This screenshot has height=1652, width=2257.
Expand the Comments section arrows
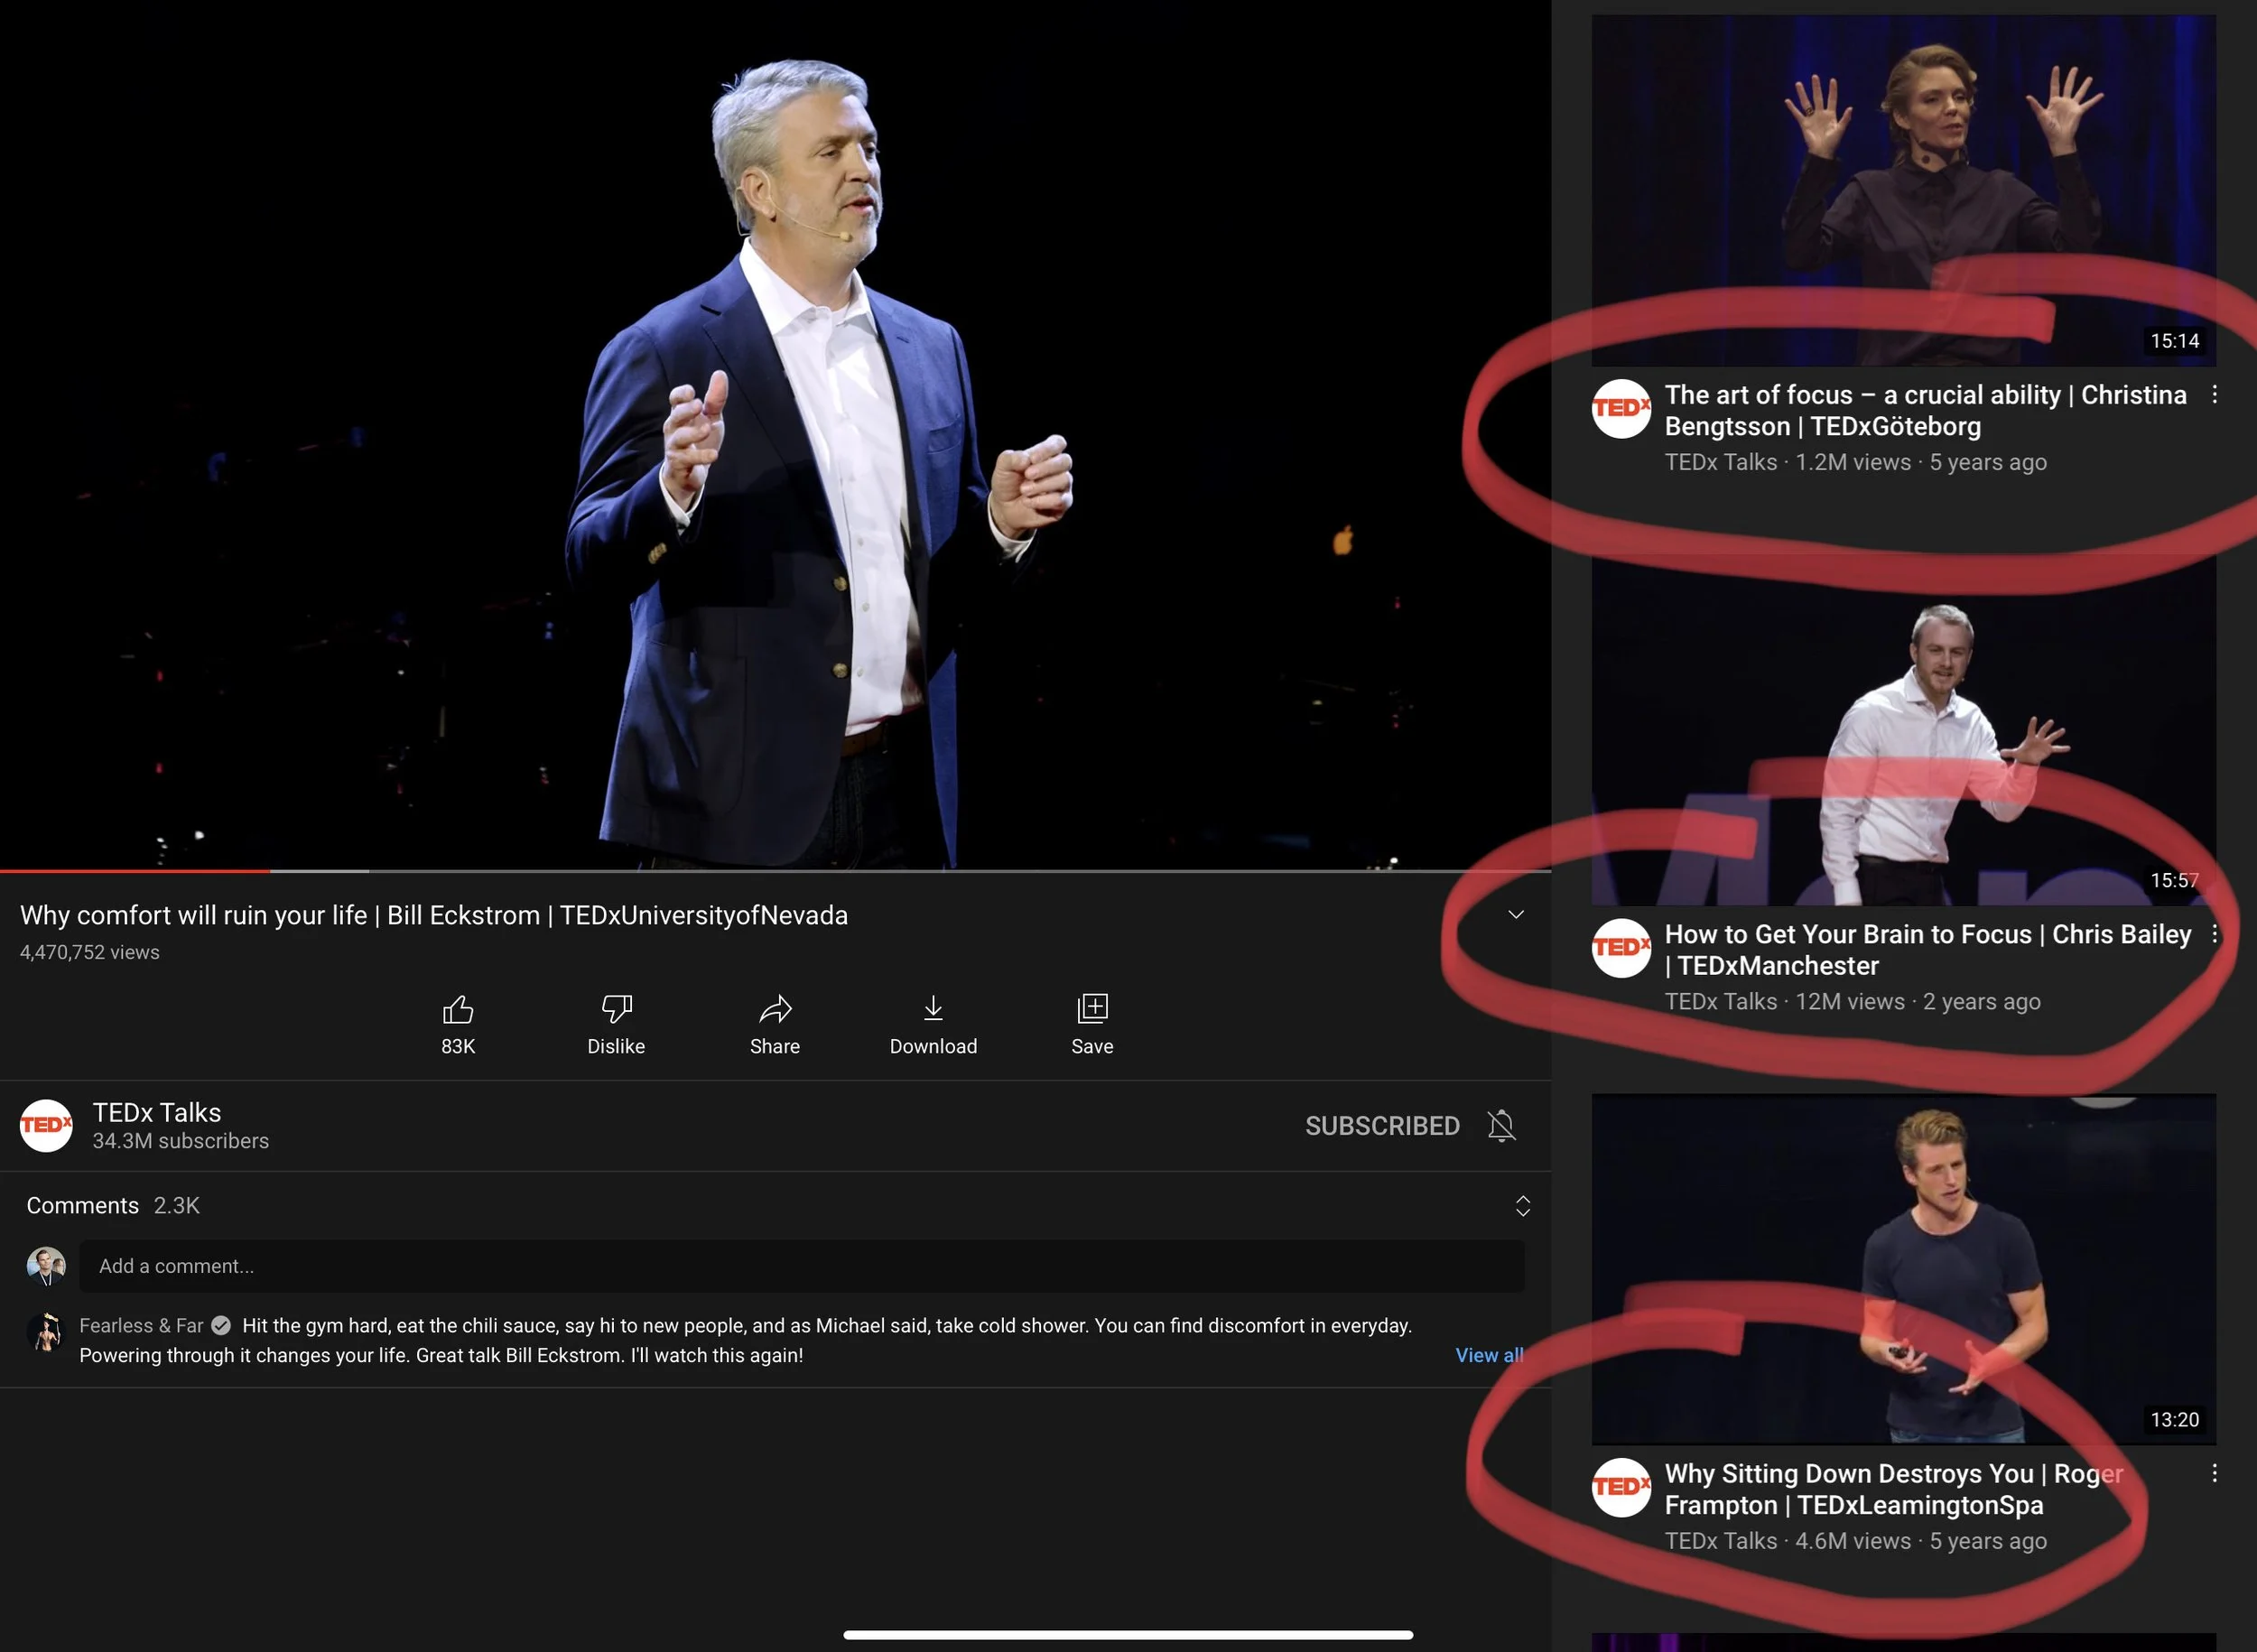(1522, 1206)
